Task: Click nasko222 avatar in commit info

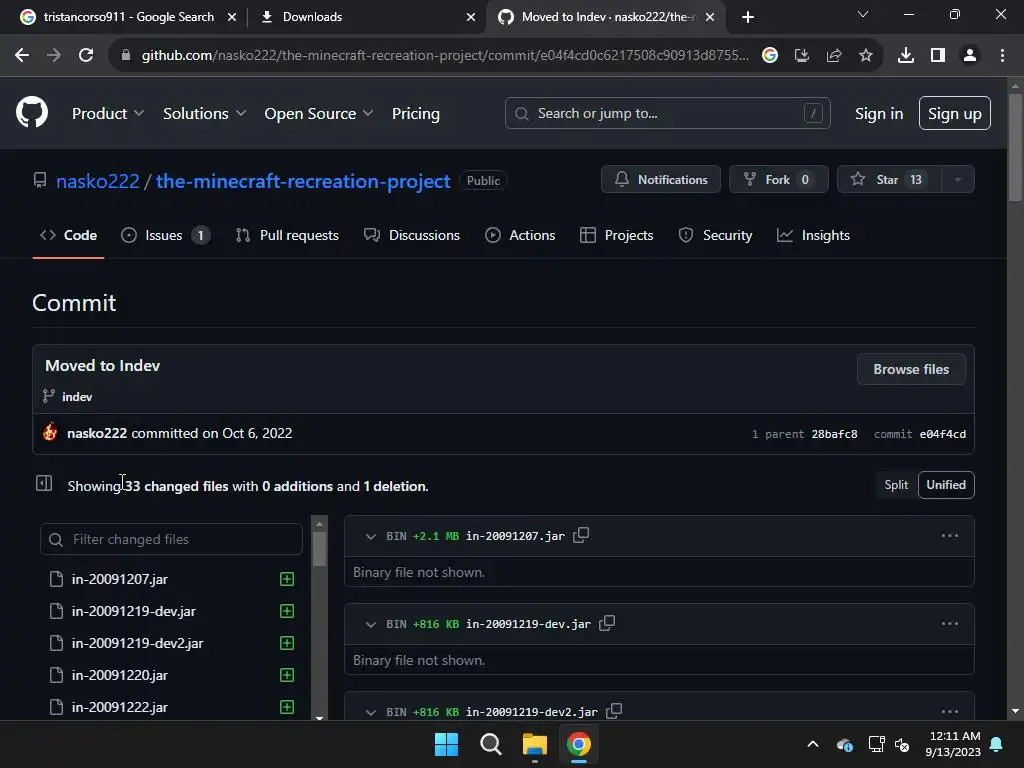Action: click(50, 432)
